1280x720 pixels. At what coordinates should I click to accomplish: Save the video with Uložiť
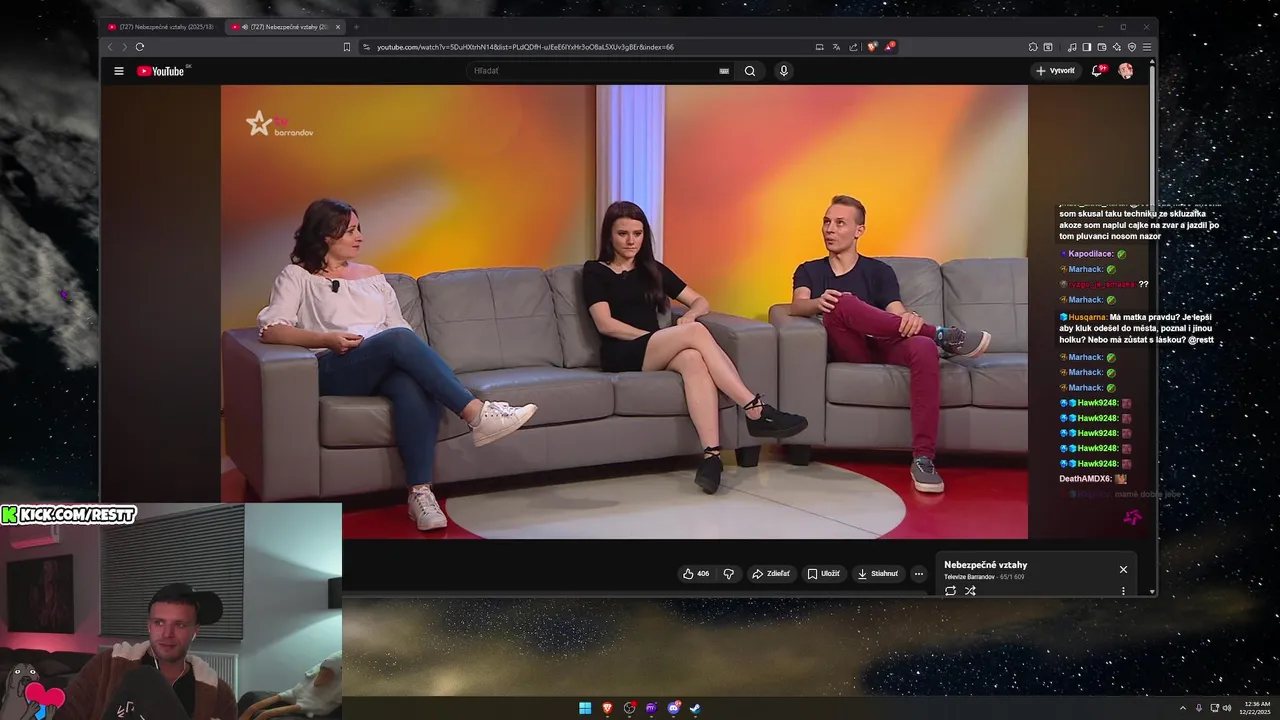tap(824, 574)
